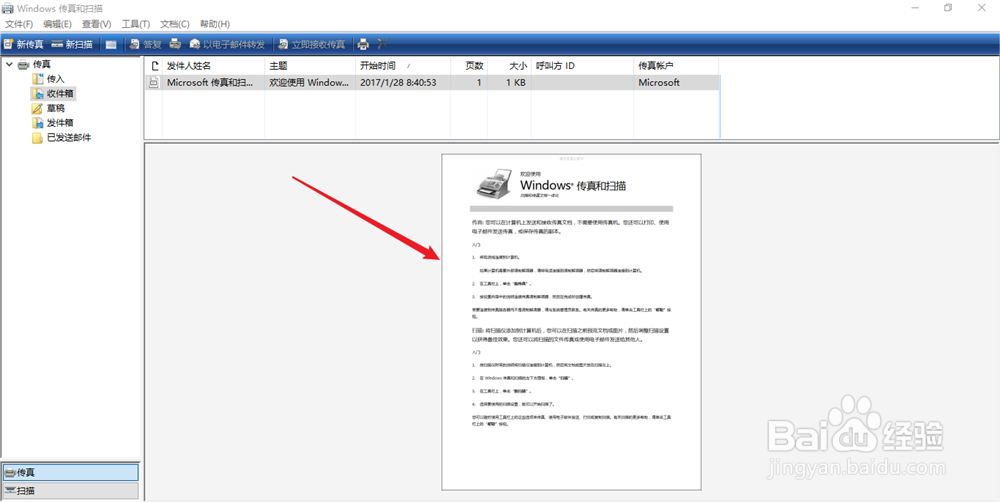Click 立即接收传真 (Receive fax now)
This screenshot has width=1000, height=502.
point(311,45)
